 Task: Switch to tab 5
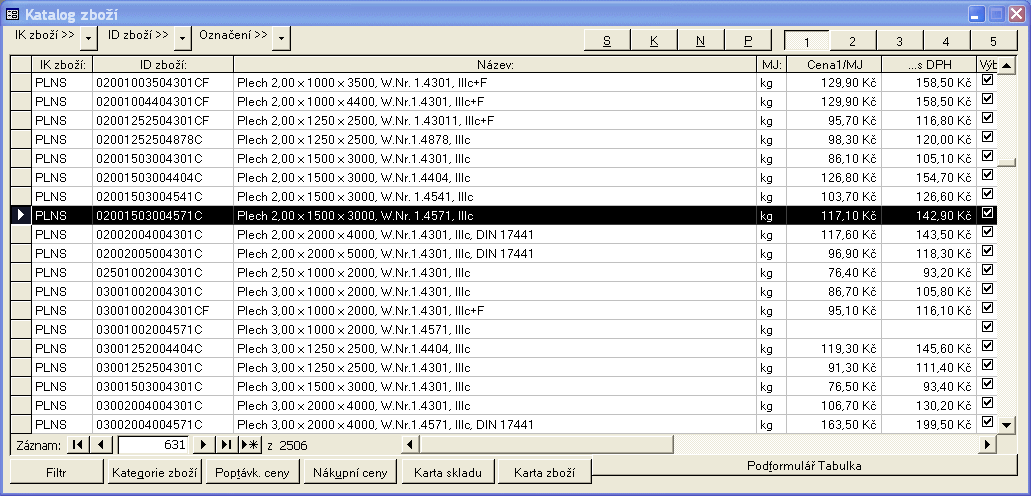992,41
